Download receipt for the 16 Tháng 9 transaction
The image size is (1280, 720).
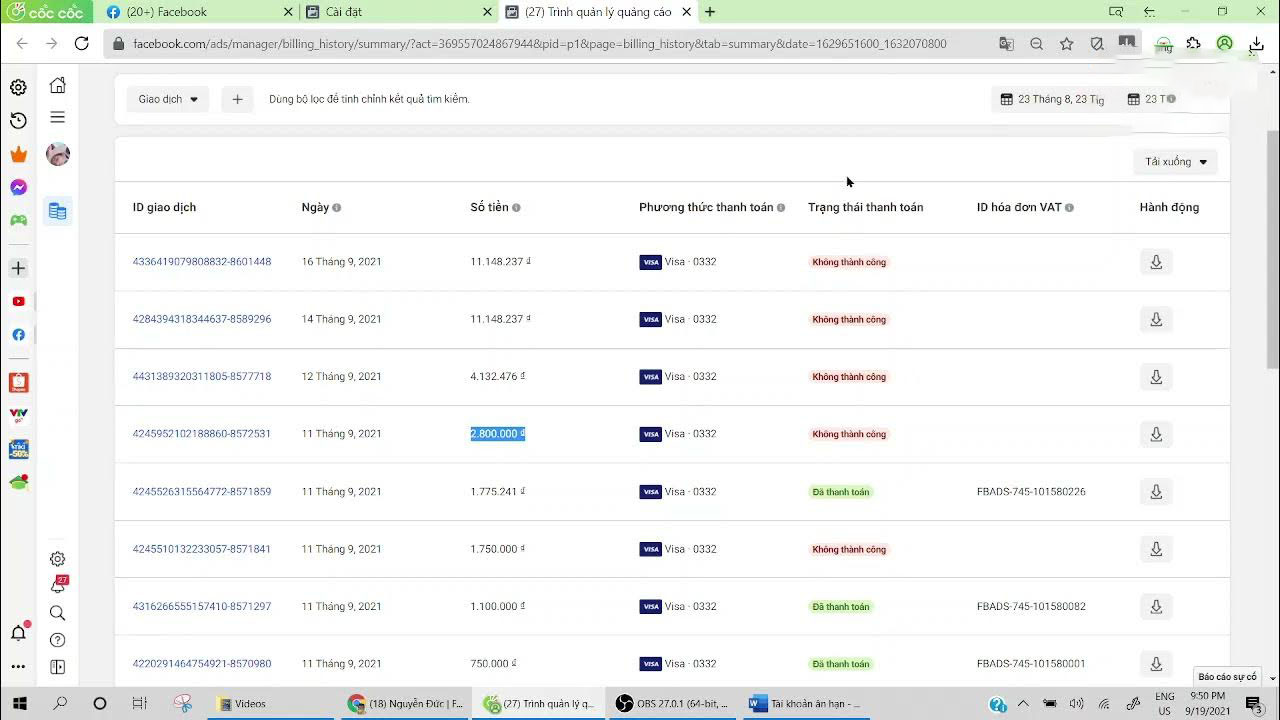1156,262
